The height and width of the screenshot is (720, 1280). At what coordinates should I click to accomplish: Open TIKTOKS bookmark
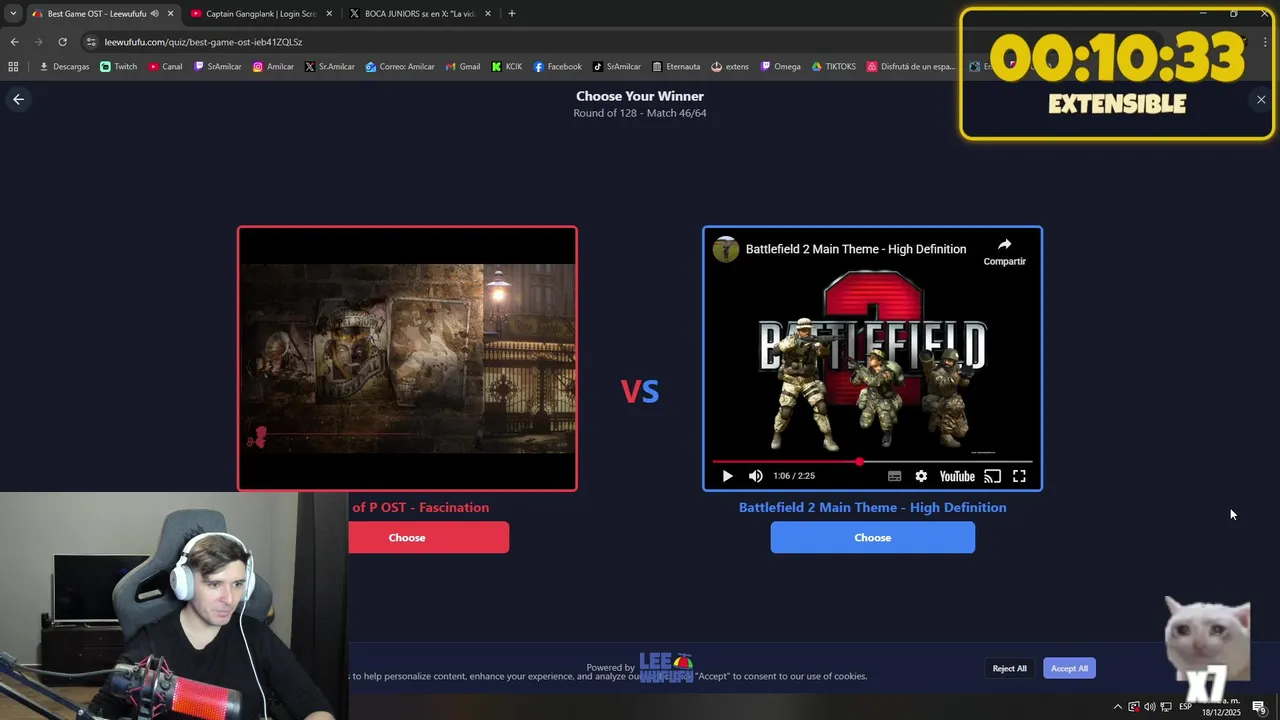833,67
